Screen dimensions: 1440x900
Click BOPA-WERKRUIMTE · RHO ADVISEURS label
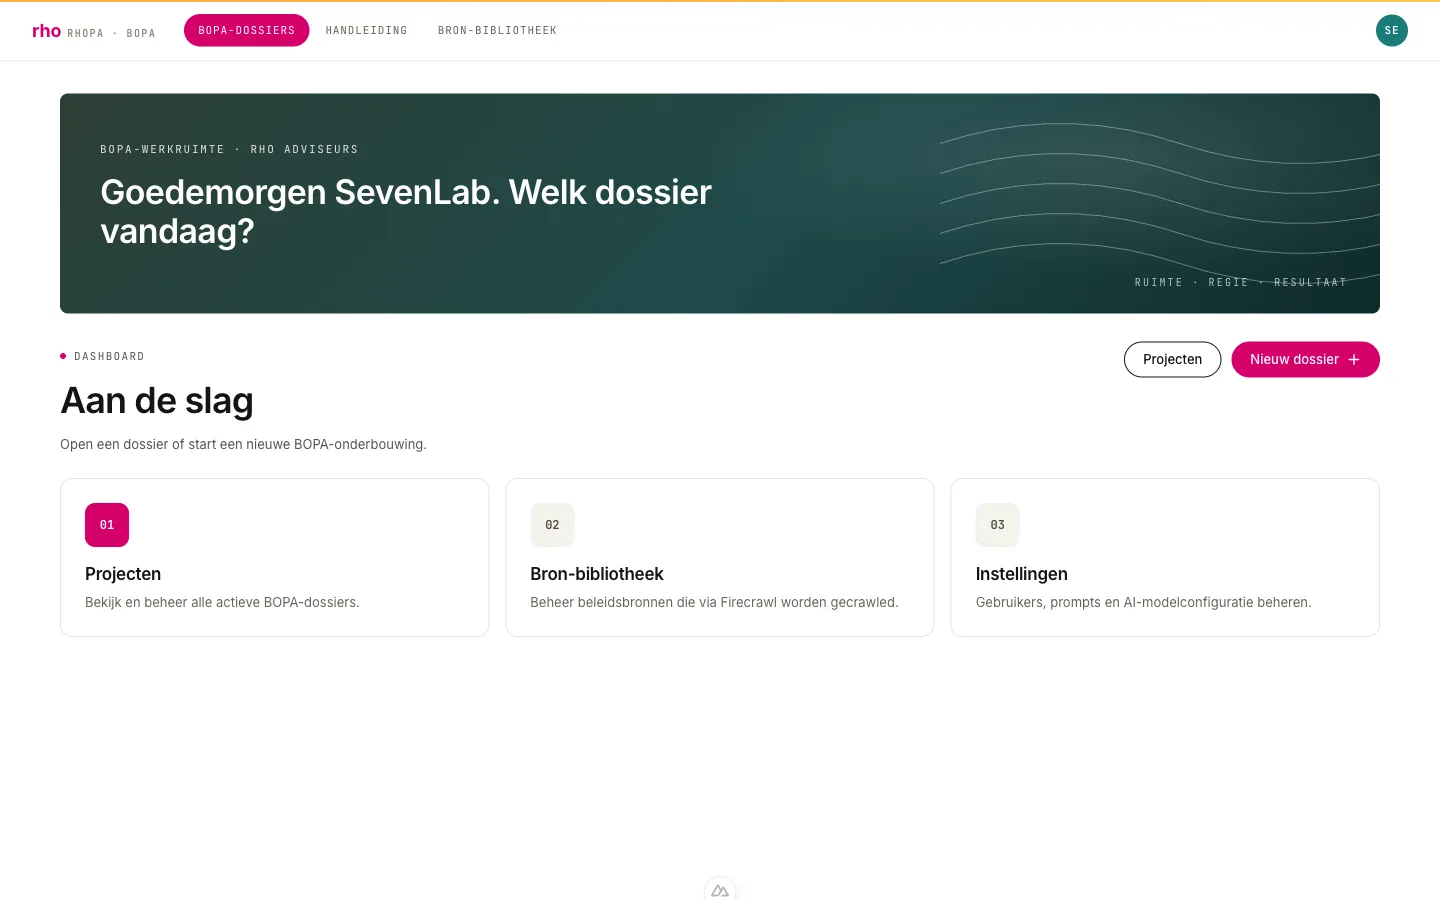pyautogui.click(x=229, y=149)
